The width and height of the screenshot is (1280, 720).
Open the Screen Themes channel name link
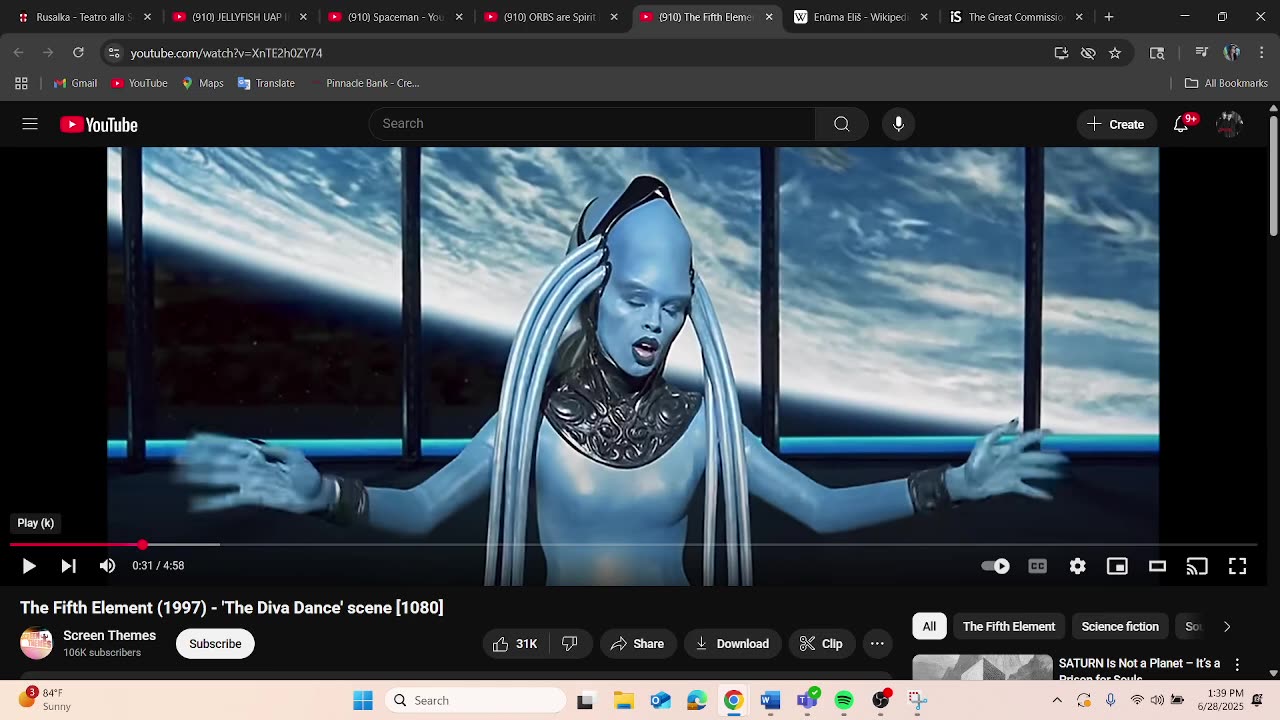[x=109, y=636]
